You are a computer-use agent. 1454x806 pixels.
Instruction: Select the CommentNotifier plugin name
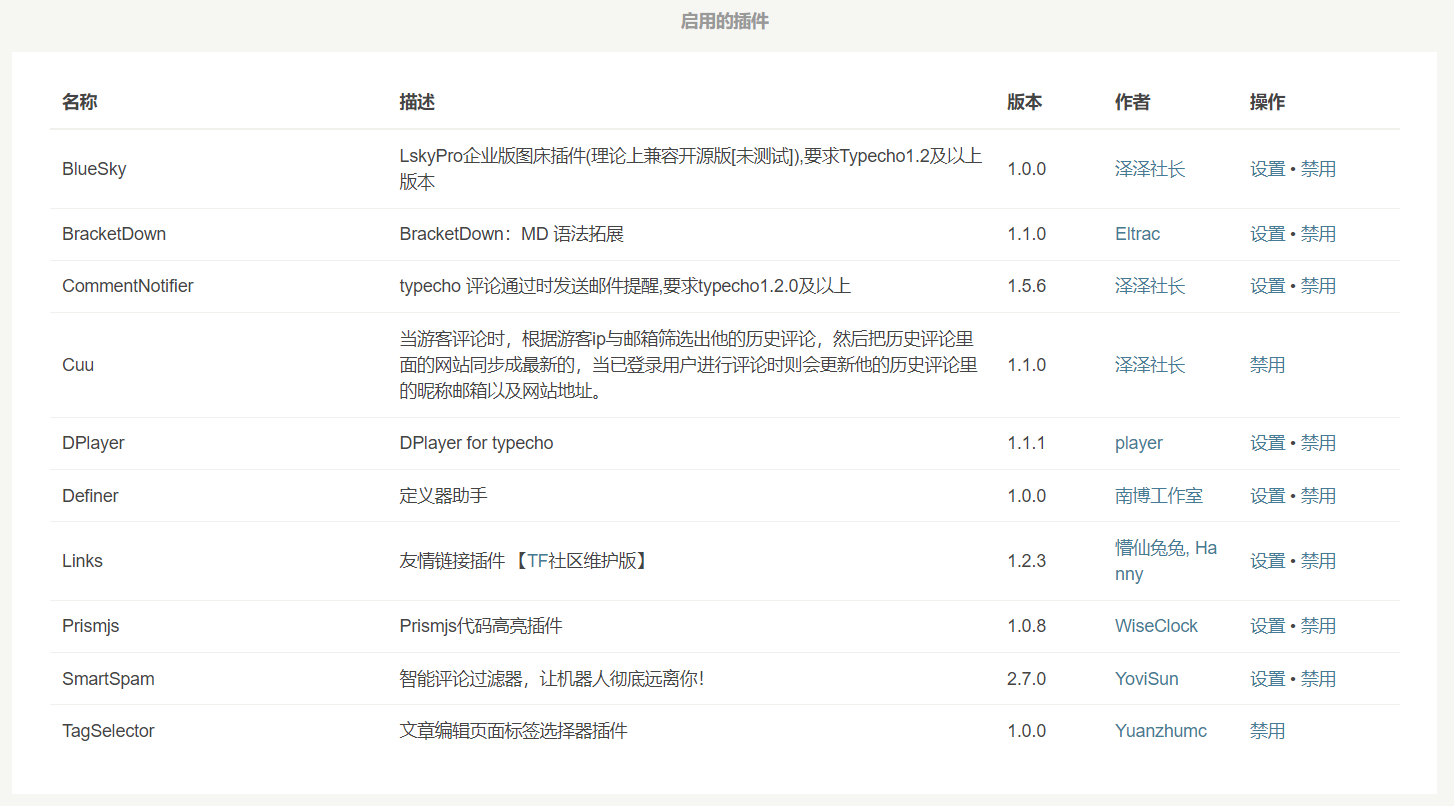point(128,286)
